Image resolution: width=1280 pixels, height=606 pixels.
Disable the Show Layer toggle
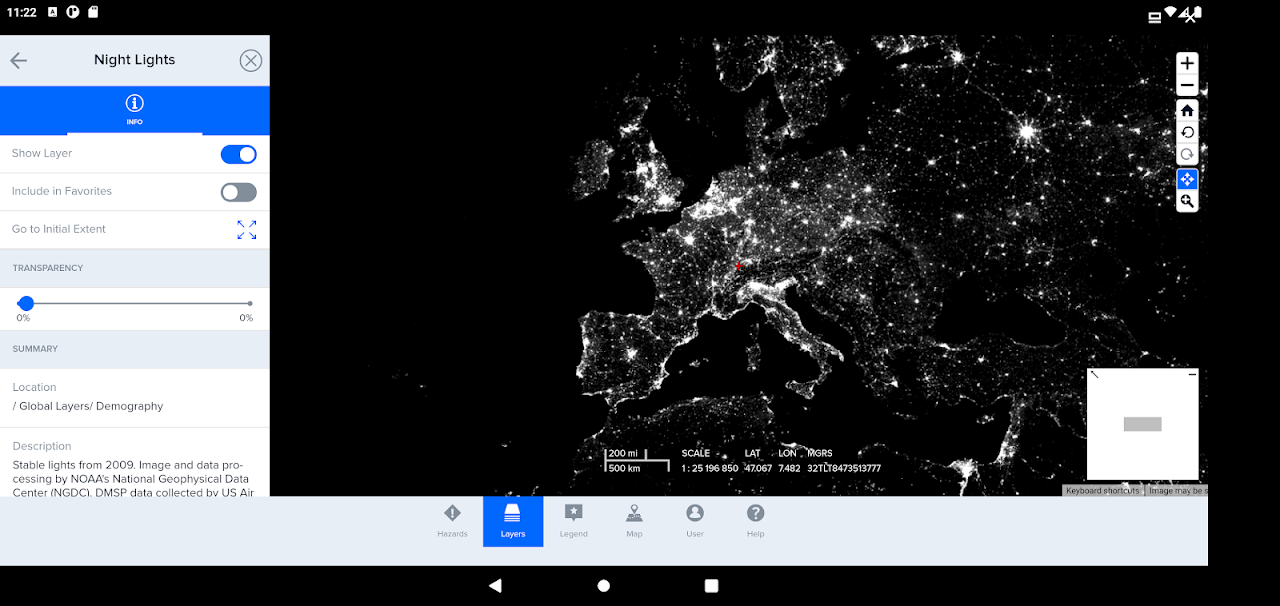pyautogui.click(x=238, y=154)
